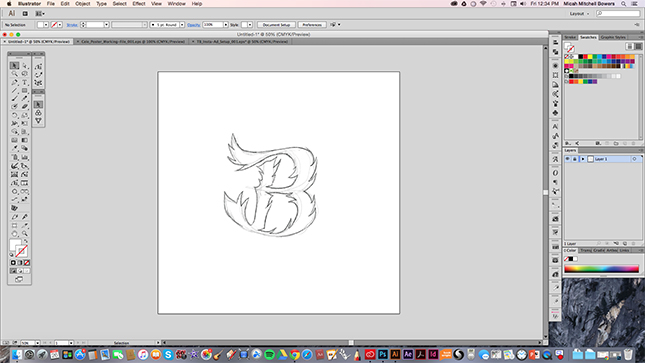The width and height of the screenshot is (645, 363).
Task: Select the Pencil tool
Action: (25, 99)
